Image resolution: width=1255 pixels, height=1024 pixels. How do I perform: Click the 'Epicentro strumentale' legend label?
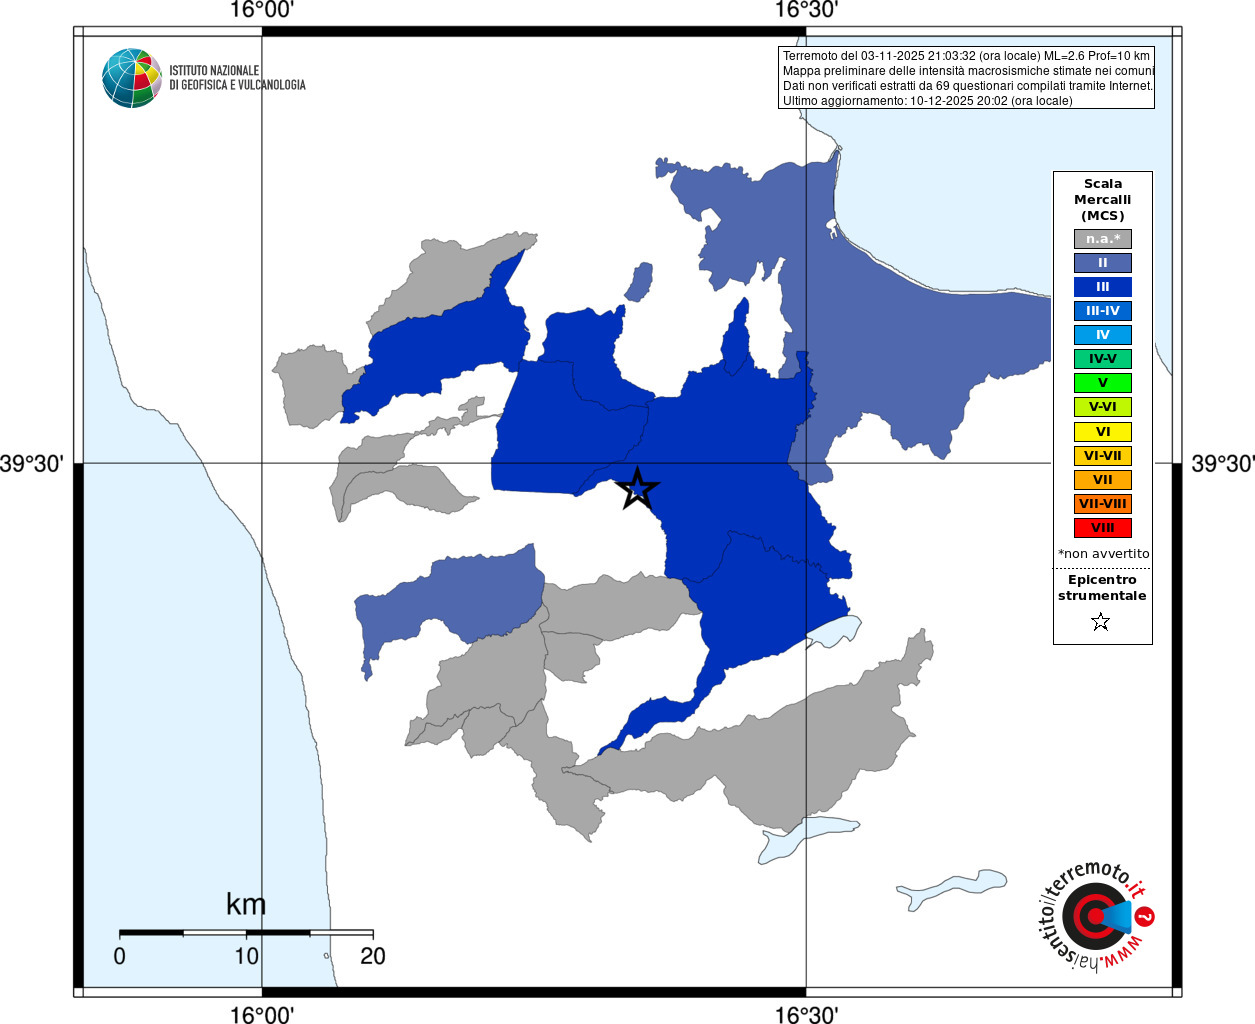pos(1102,588)
